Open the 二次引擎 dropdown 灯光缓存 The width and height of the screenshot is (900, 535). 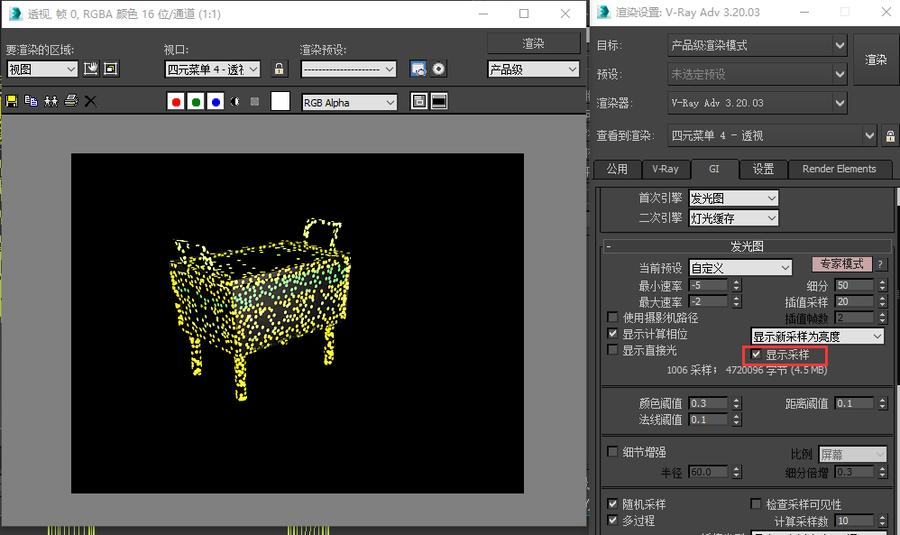(x=734, y=218)
